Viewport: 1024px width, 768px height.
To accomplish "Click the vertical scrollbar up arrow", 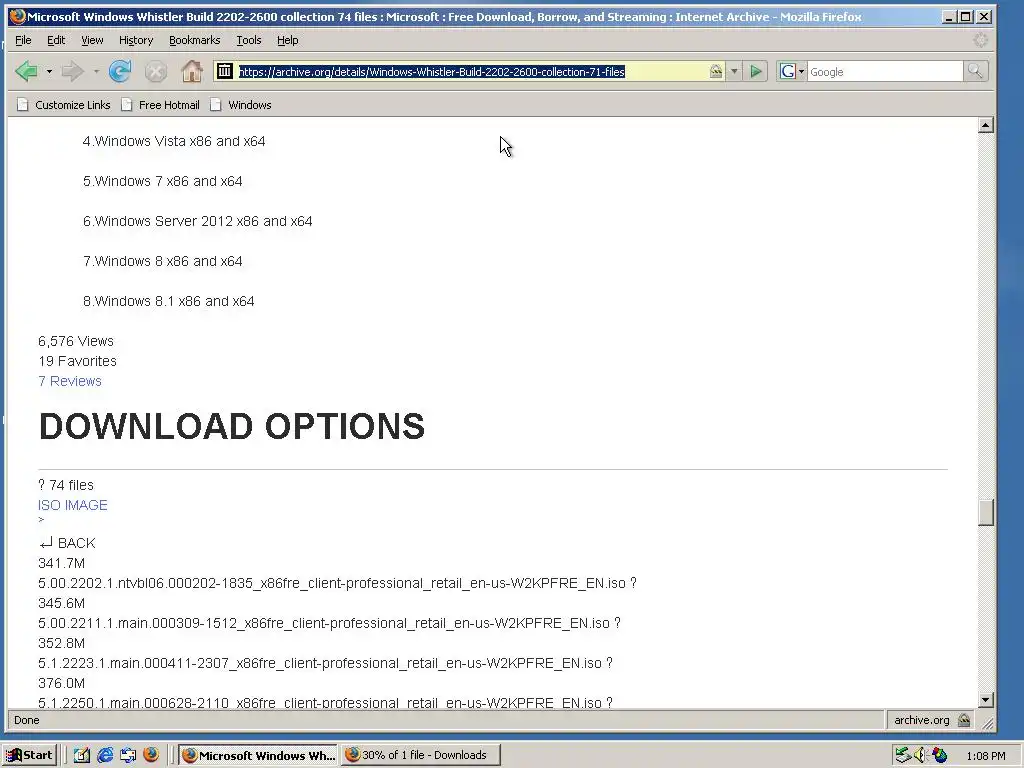I will [986, 125].
